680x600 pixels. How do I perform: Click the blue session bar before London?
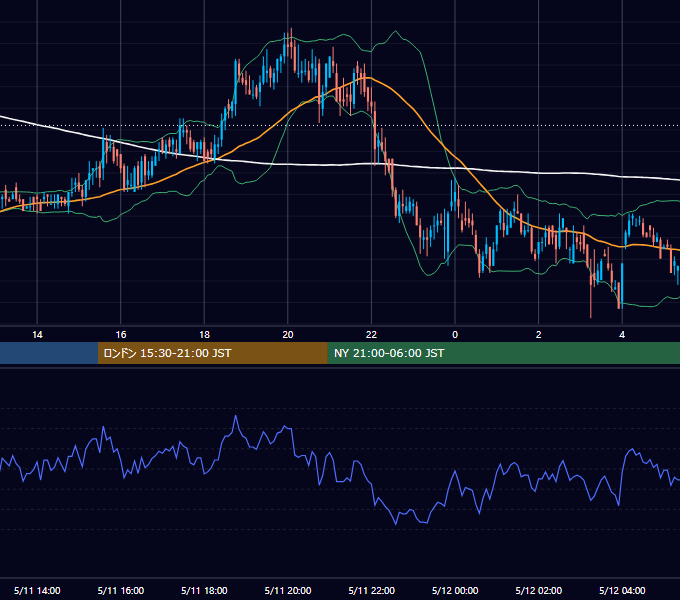pos(49,353)
